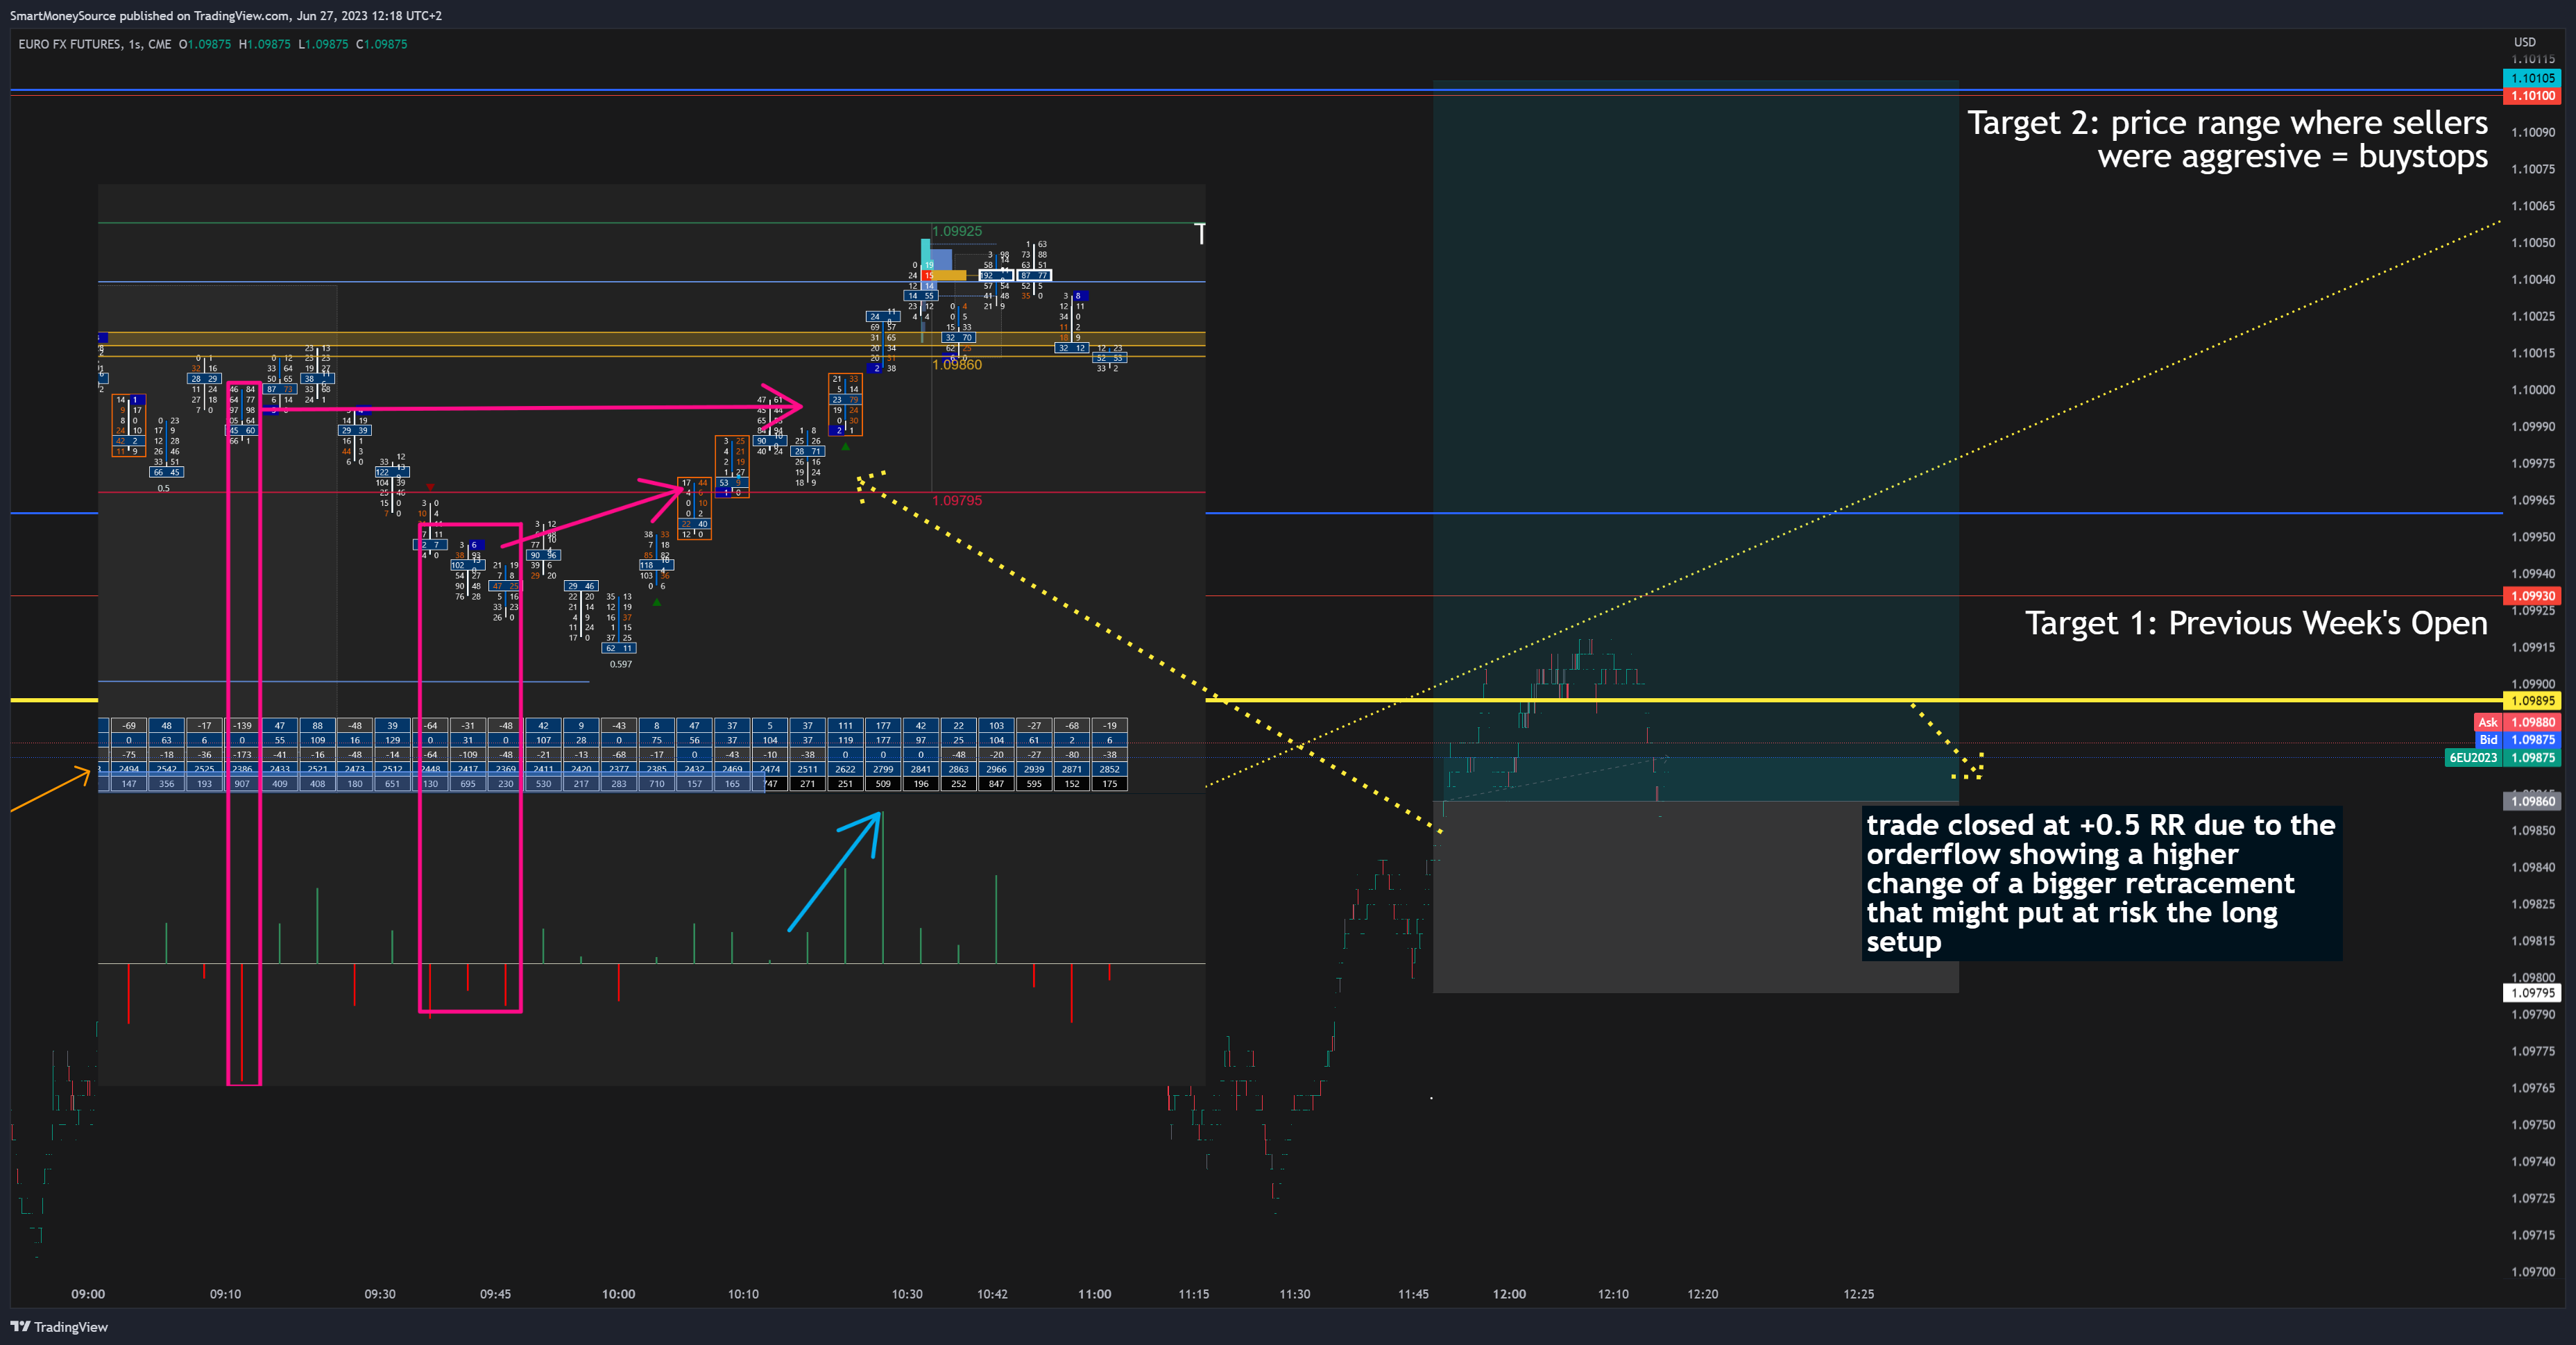Click the 1.10050 price axis tick

(2533, 243)
